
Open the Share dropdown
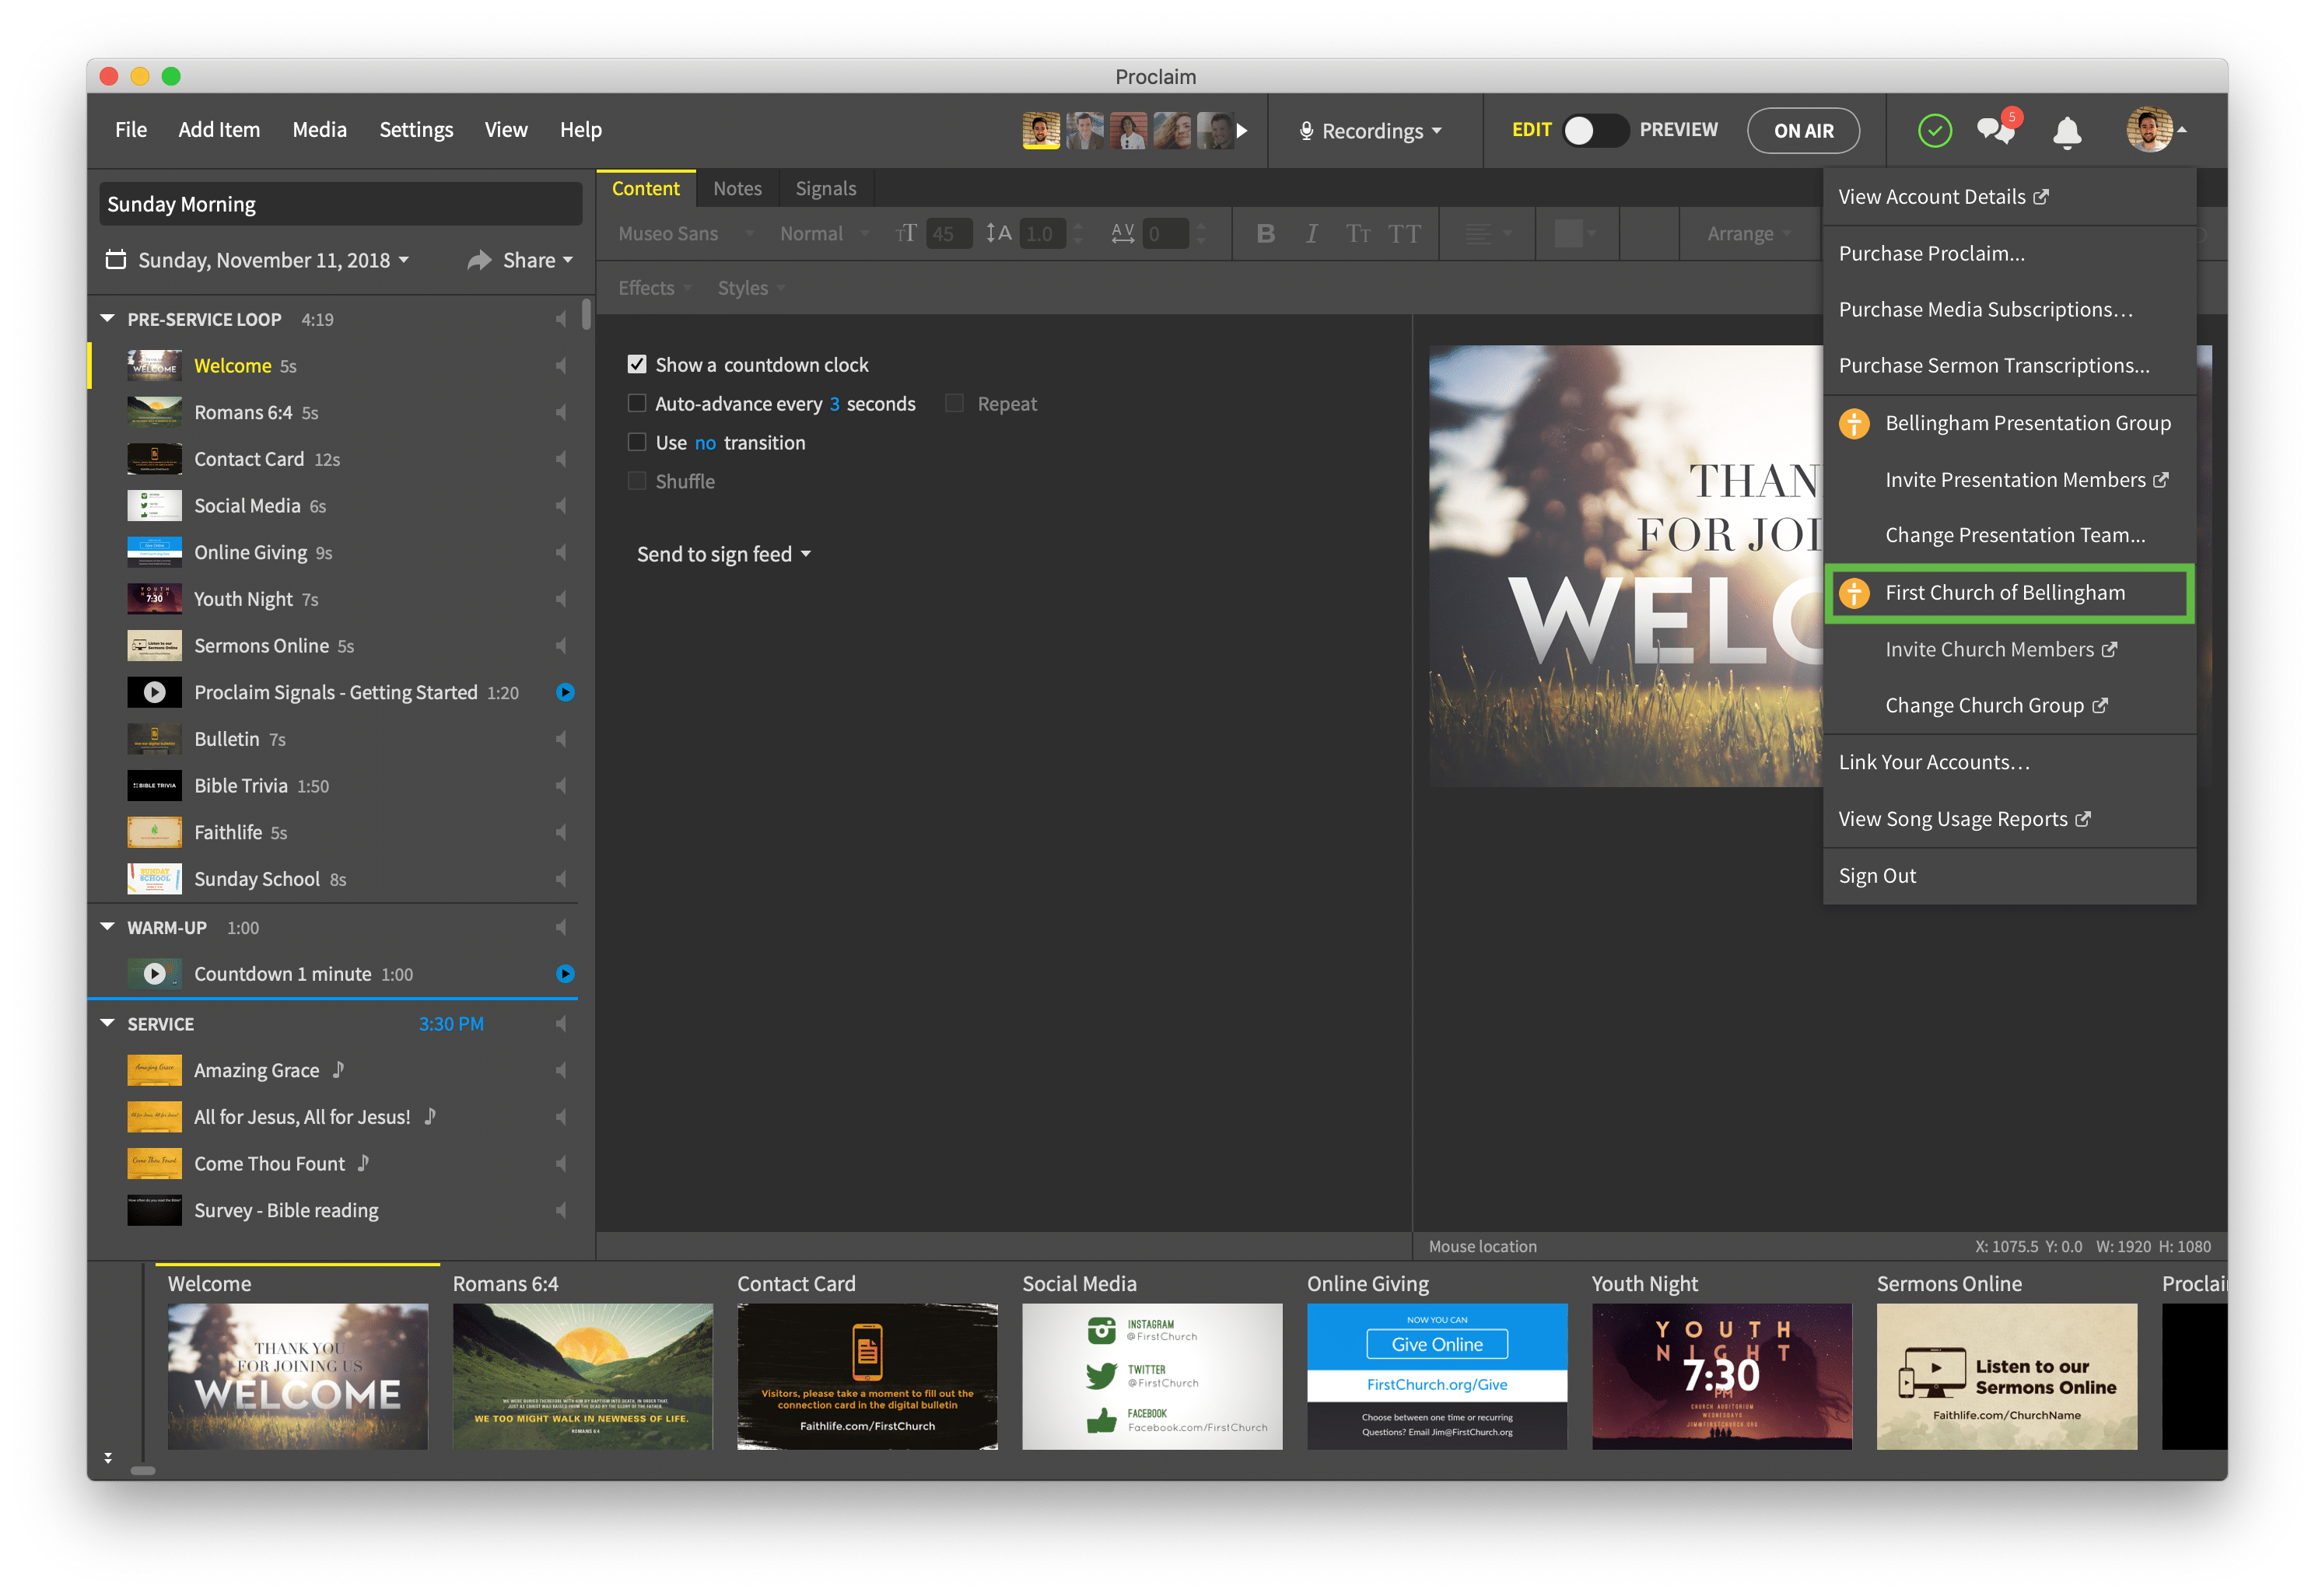[x=537, y=260]
